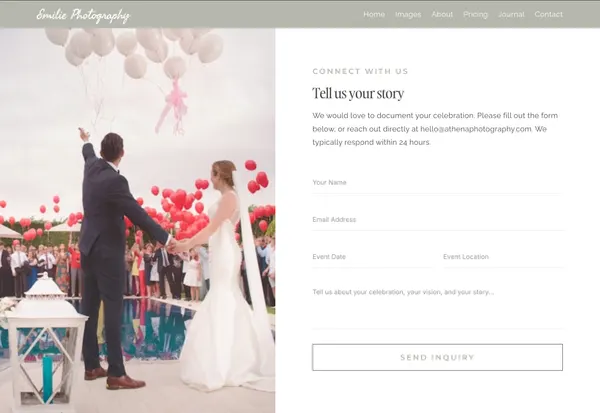Screen dimensions: 600x413
Task: Click the hello@athenaphotography.com email text
Action: pyautogui.click(x=476, y=129)
